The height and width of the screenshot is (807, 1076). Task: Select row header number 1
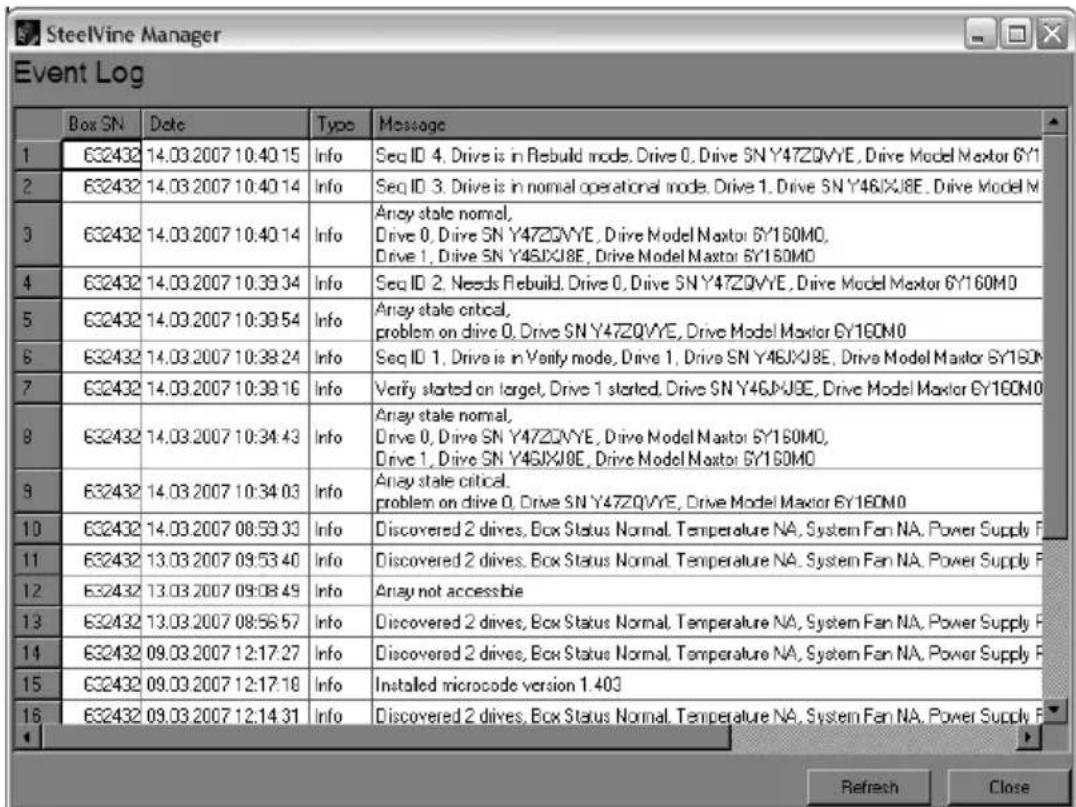click(x=38, y=156)
